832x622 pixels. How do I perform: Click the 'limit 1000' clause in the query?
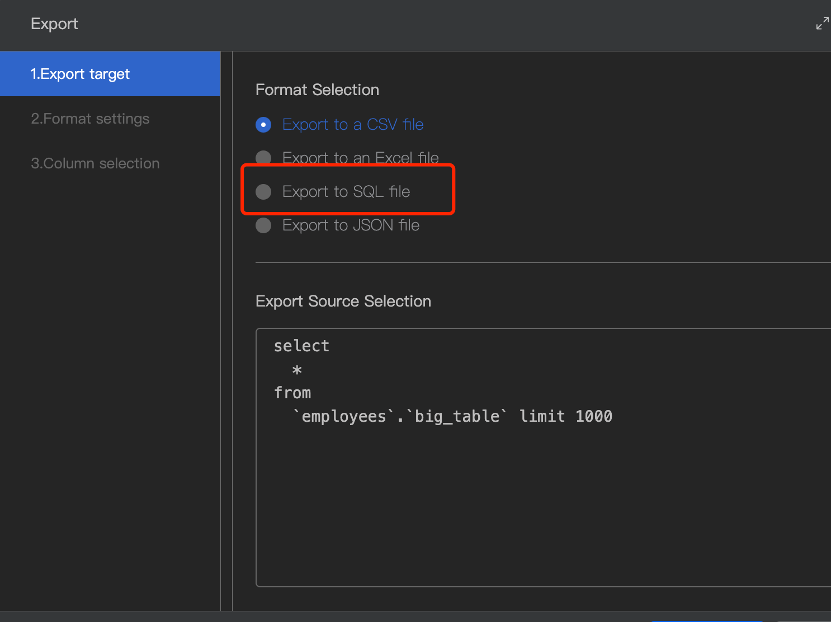tap(566, 416)
